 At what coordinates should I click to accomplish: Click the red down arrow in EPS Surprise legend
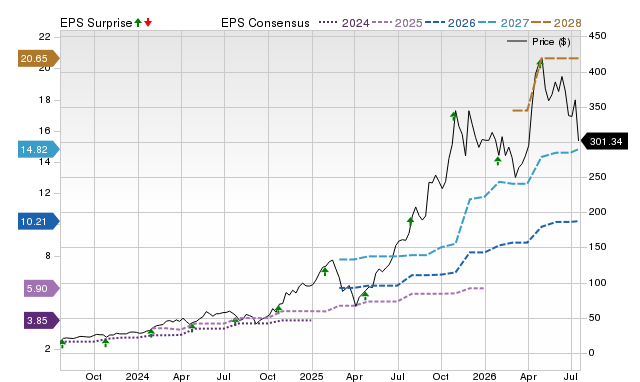[x=148, y=22]
